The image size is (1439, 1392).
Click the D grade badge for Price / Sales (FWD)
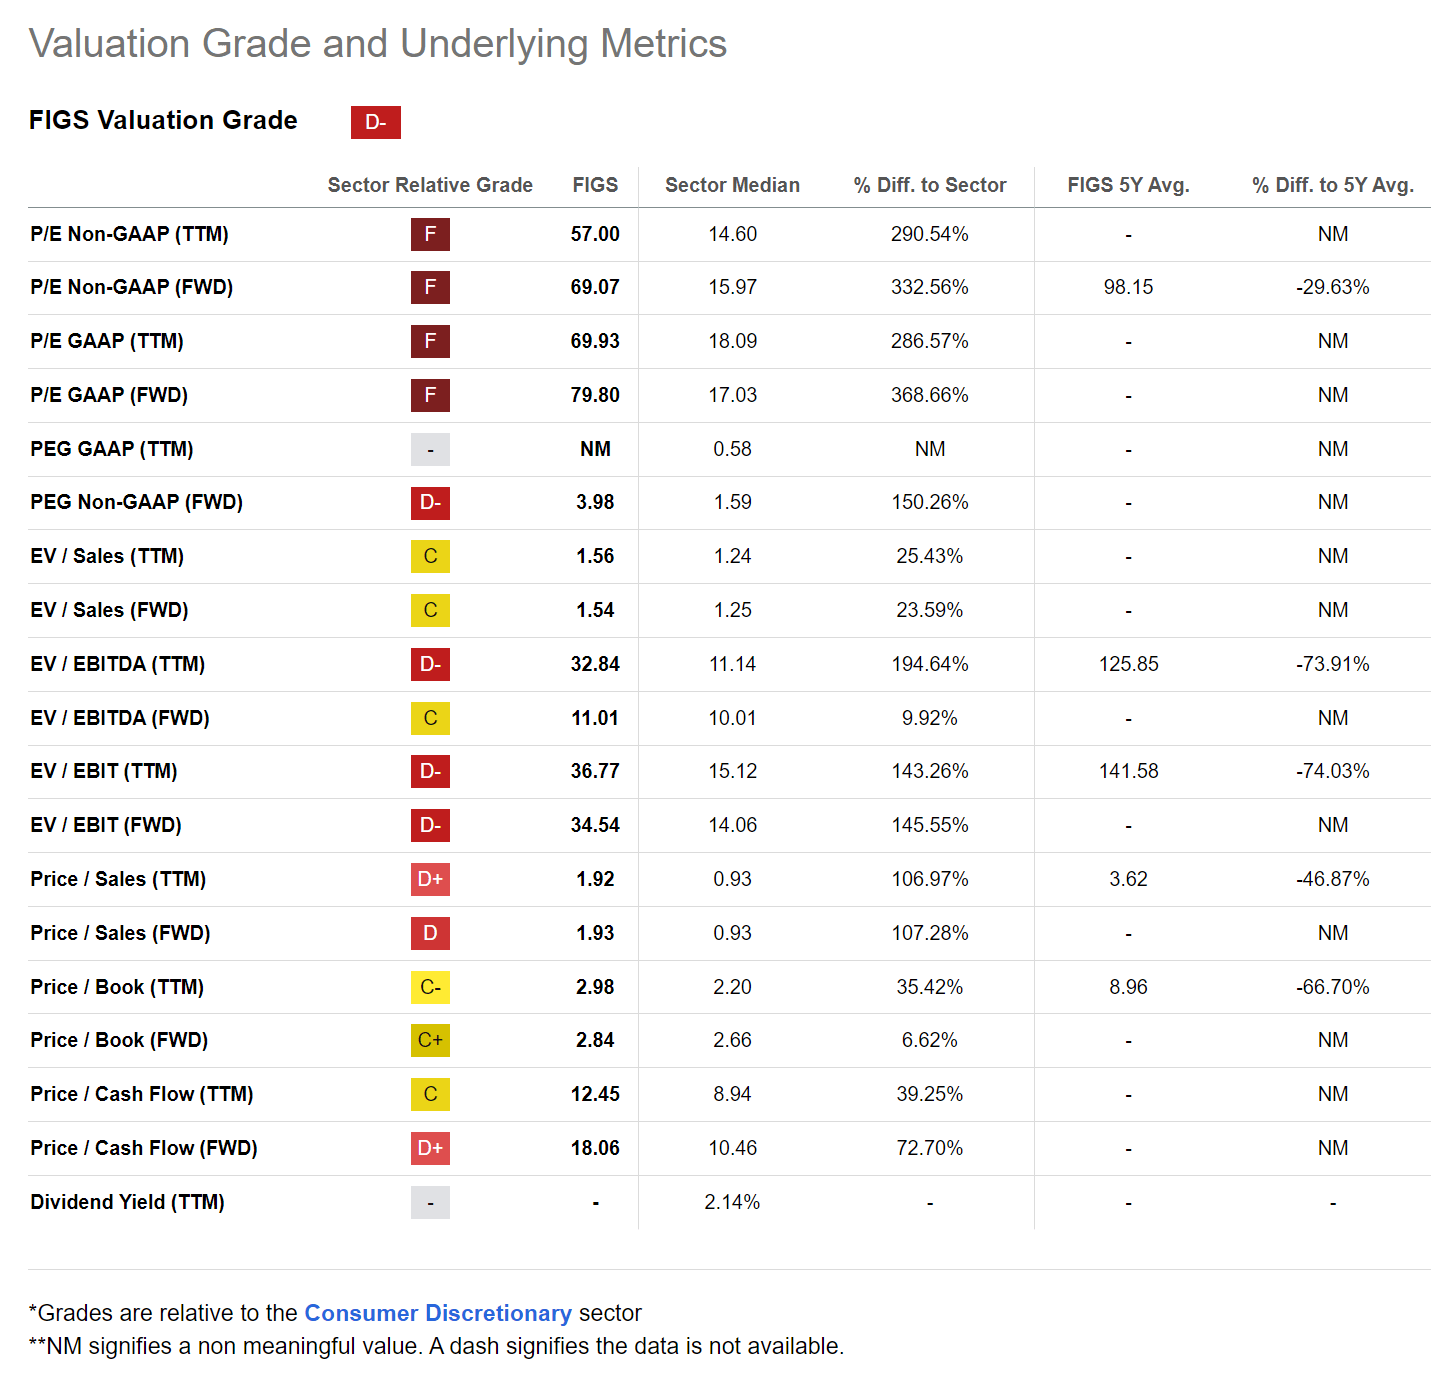[430, 933]
